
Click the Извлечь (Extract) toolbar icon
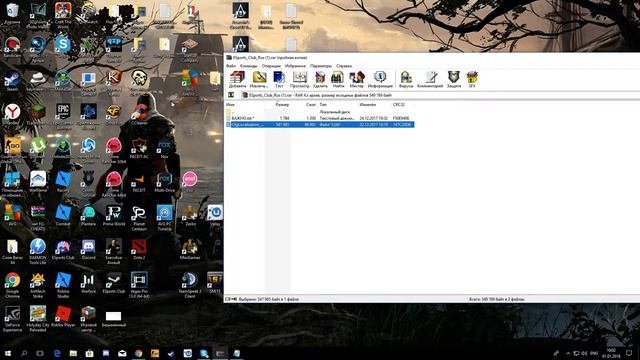click(259, 79)
